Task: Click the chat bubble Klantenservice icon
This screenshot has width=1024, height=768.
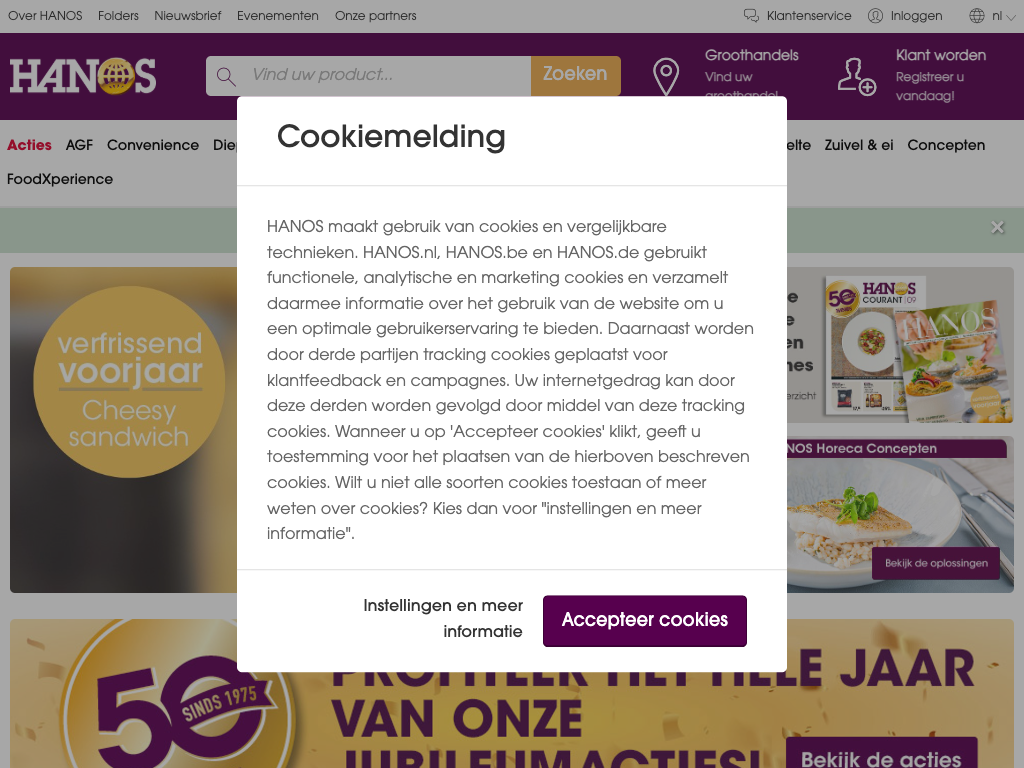Action: coord(751,16)
